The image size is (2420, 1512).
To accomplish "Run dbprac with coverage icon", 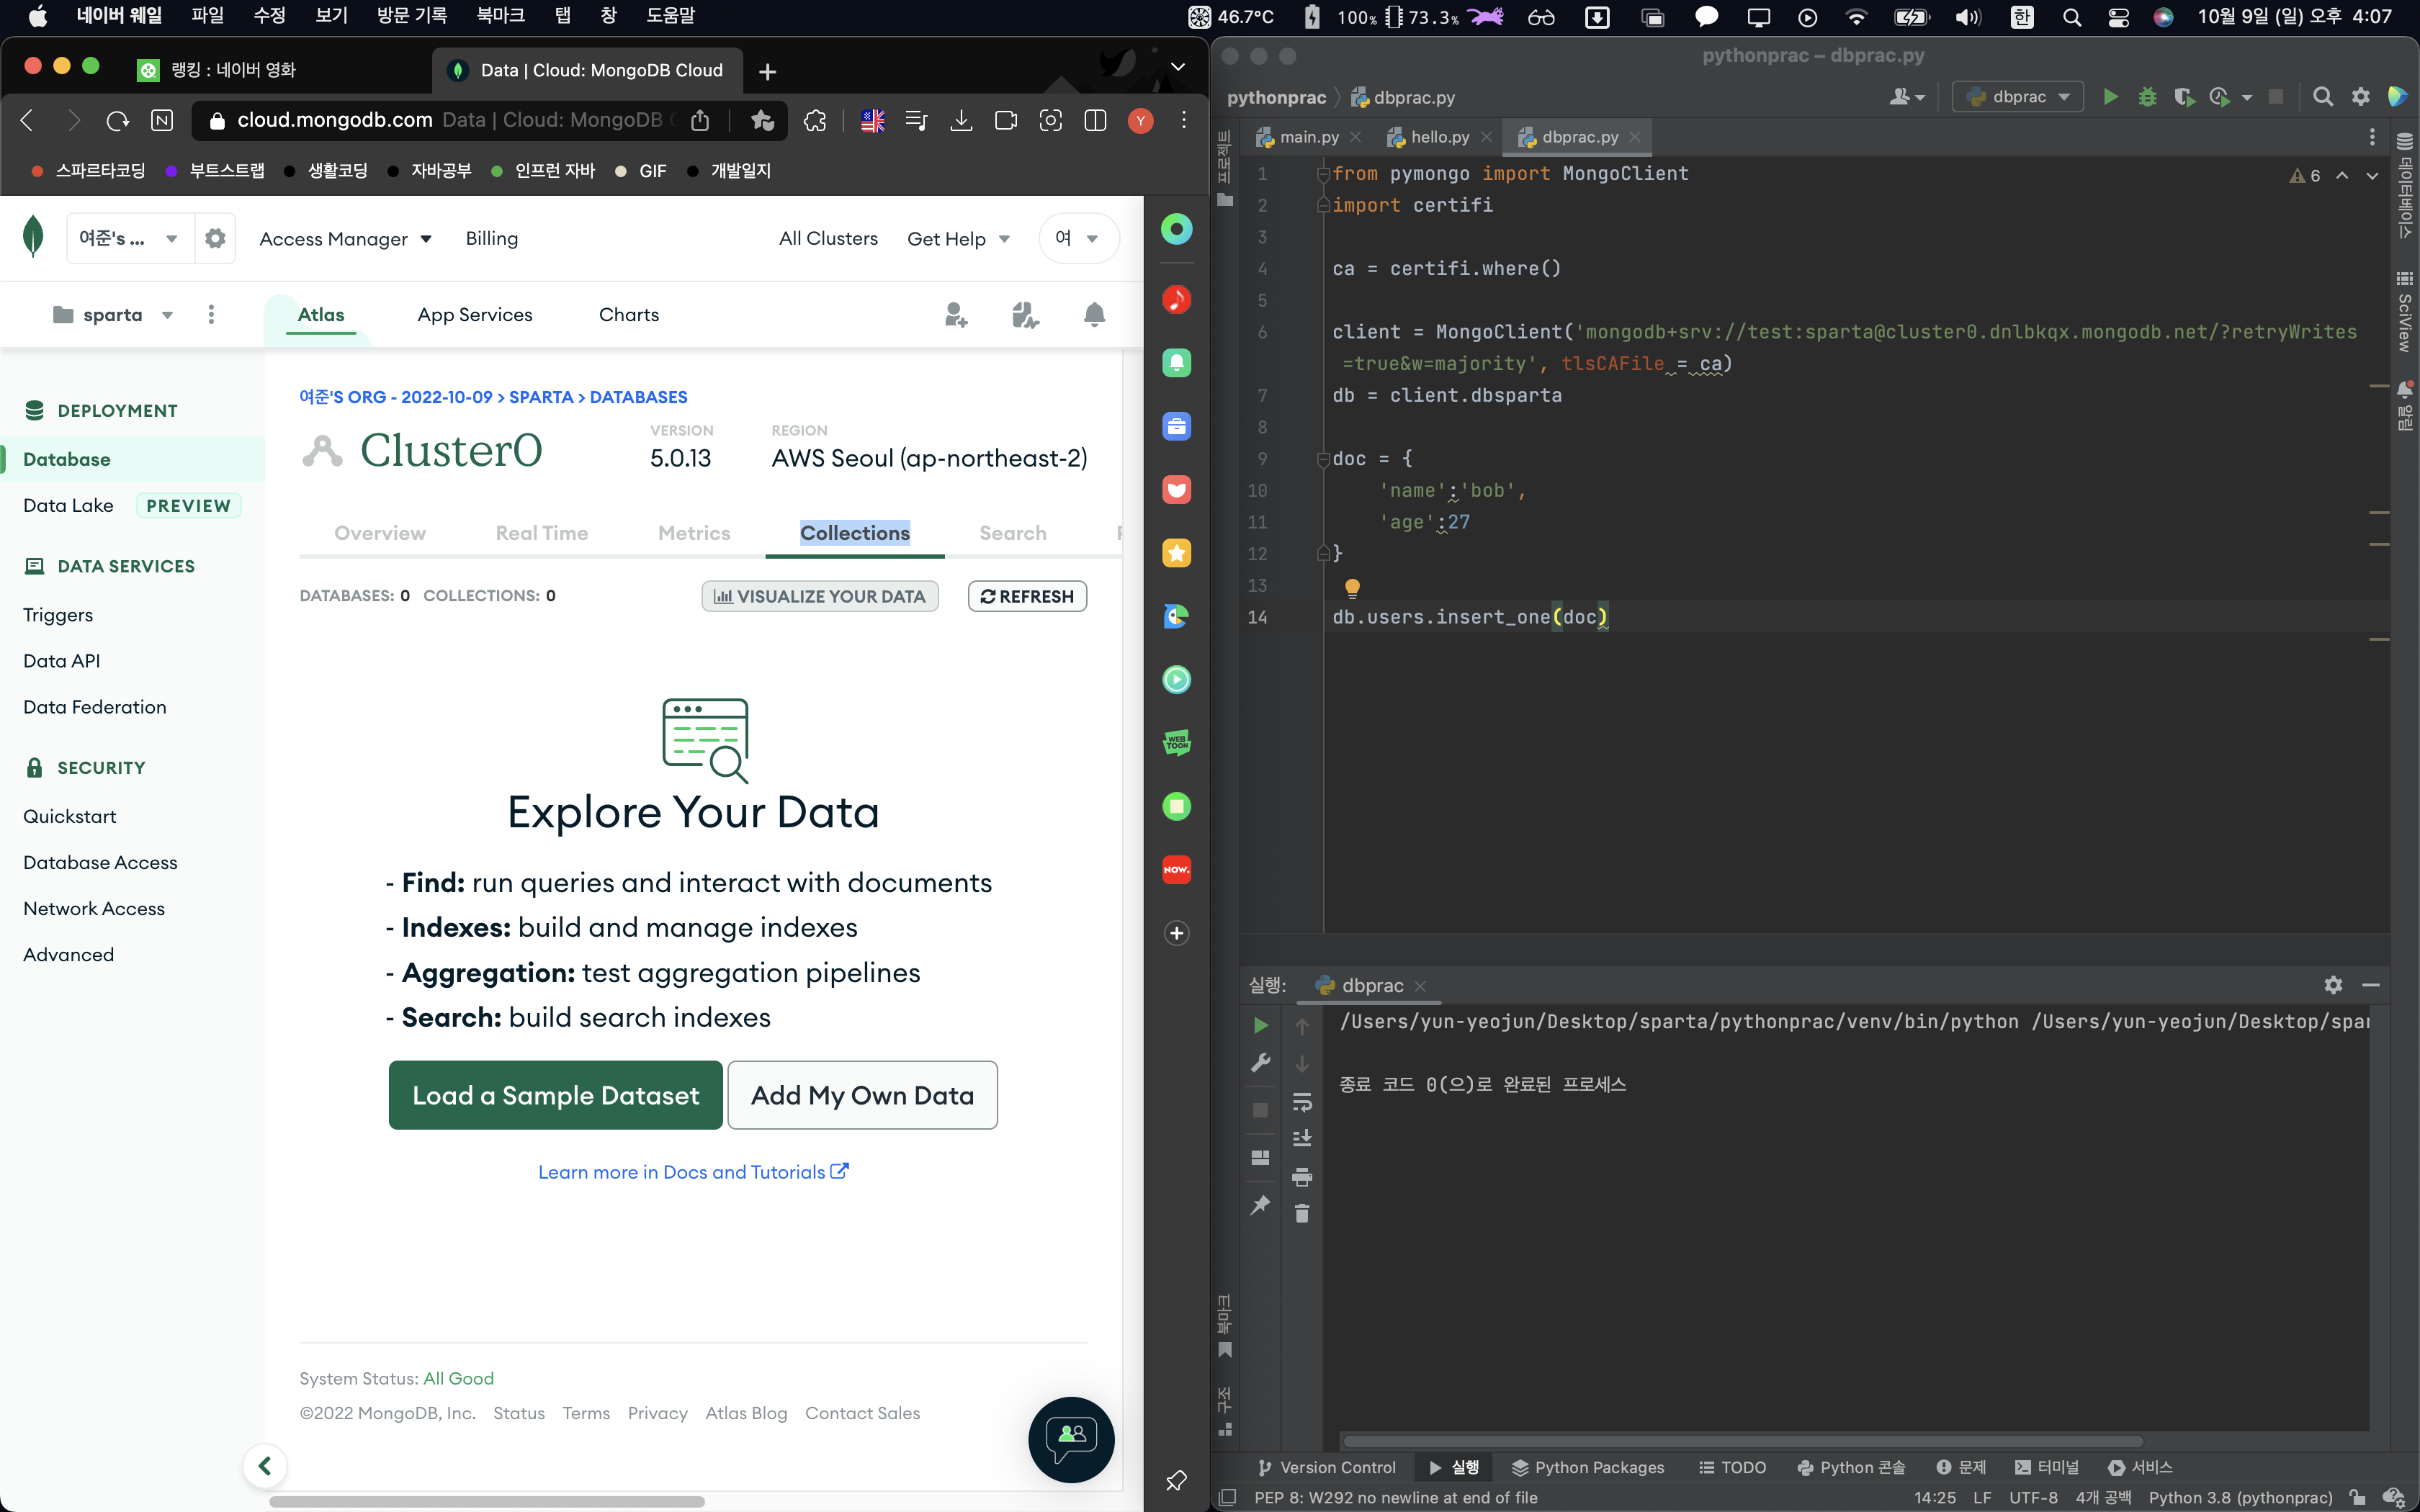I will click(x=2184, y=97).
